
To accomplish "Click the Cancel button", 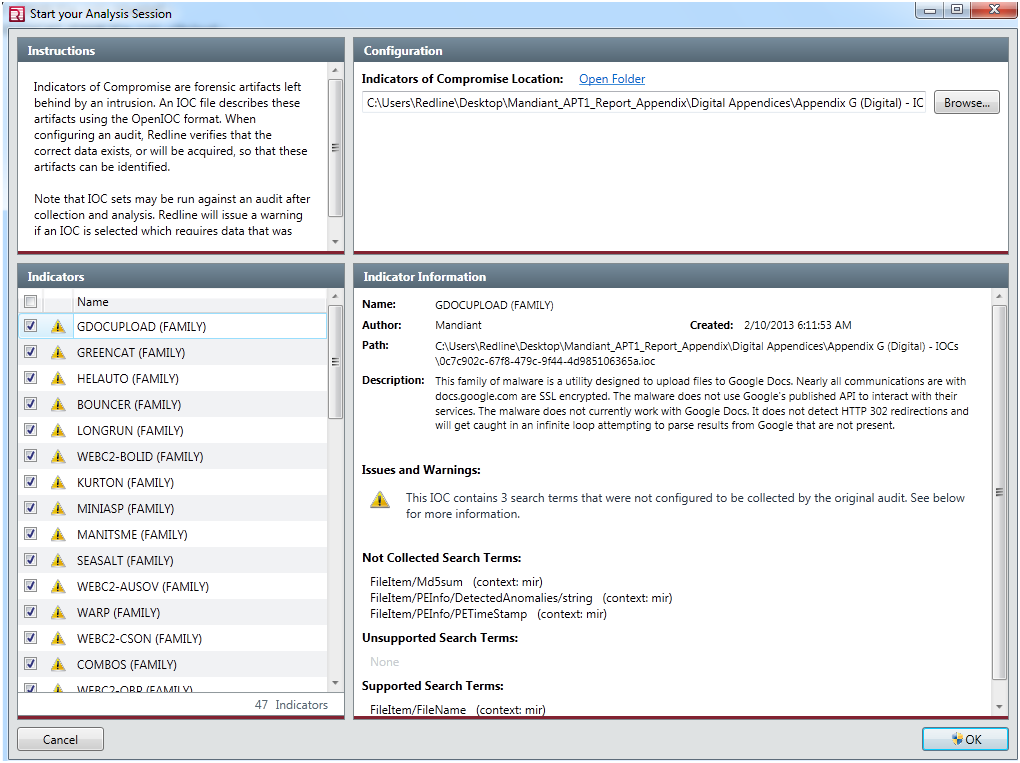I will (60, 739).
